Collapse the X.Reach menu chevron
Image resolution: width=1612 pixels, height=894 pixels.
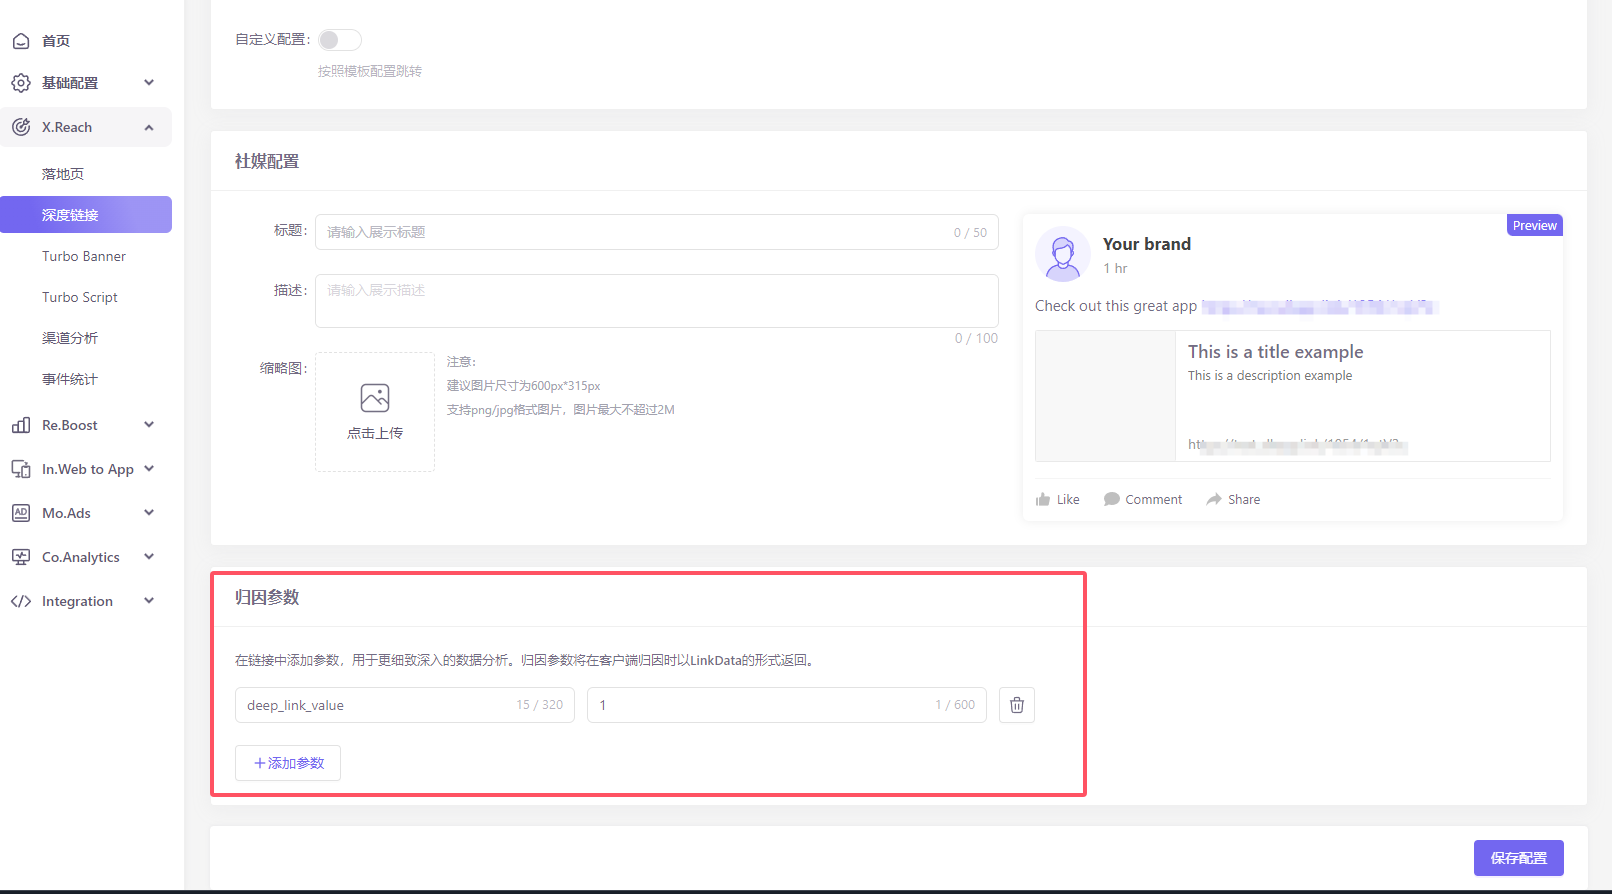coord(149,127)
